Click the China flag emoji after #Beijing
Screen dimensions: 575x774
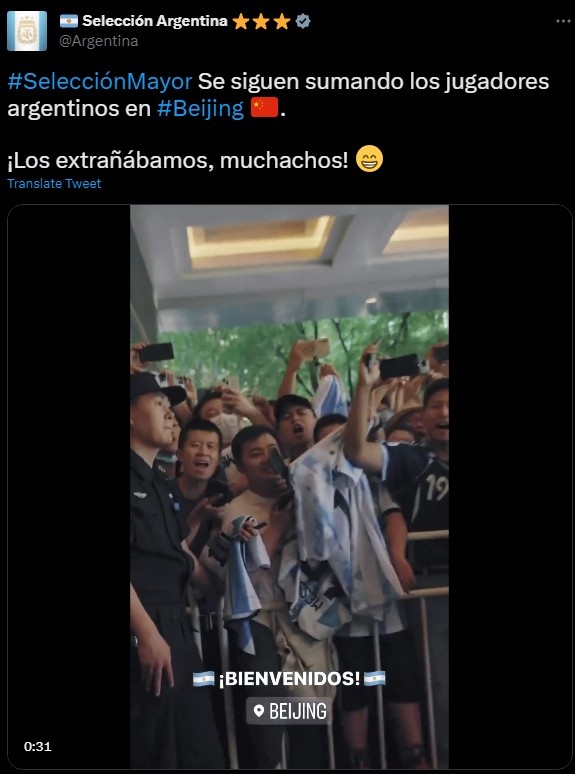[264, 108]
